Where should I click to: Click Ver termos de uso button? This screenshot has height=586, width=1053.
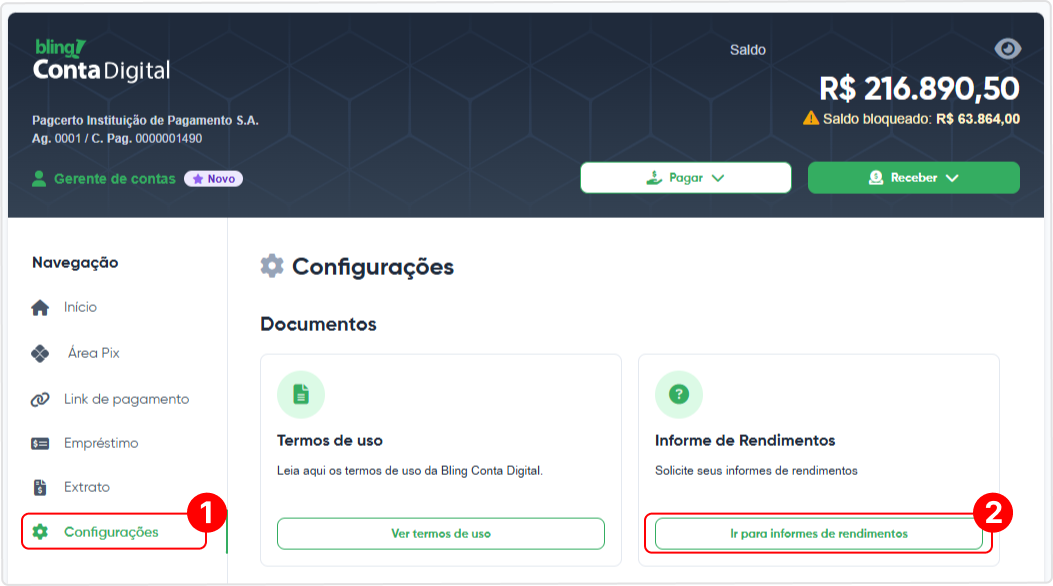click(441, 534)
